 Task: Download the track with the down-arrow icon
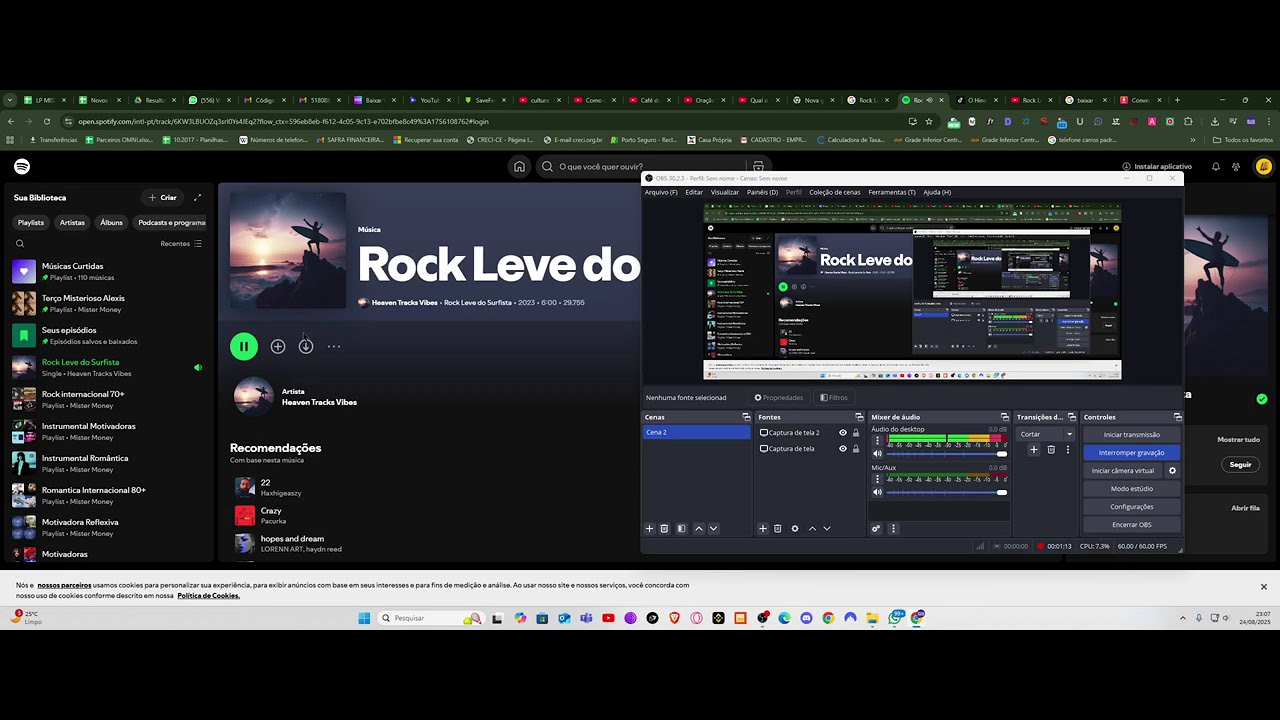pyautogui.click(x=306, y=346)
